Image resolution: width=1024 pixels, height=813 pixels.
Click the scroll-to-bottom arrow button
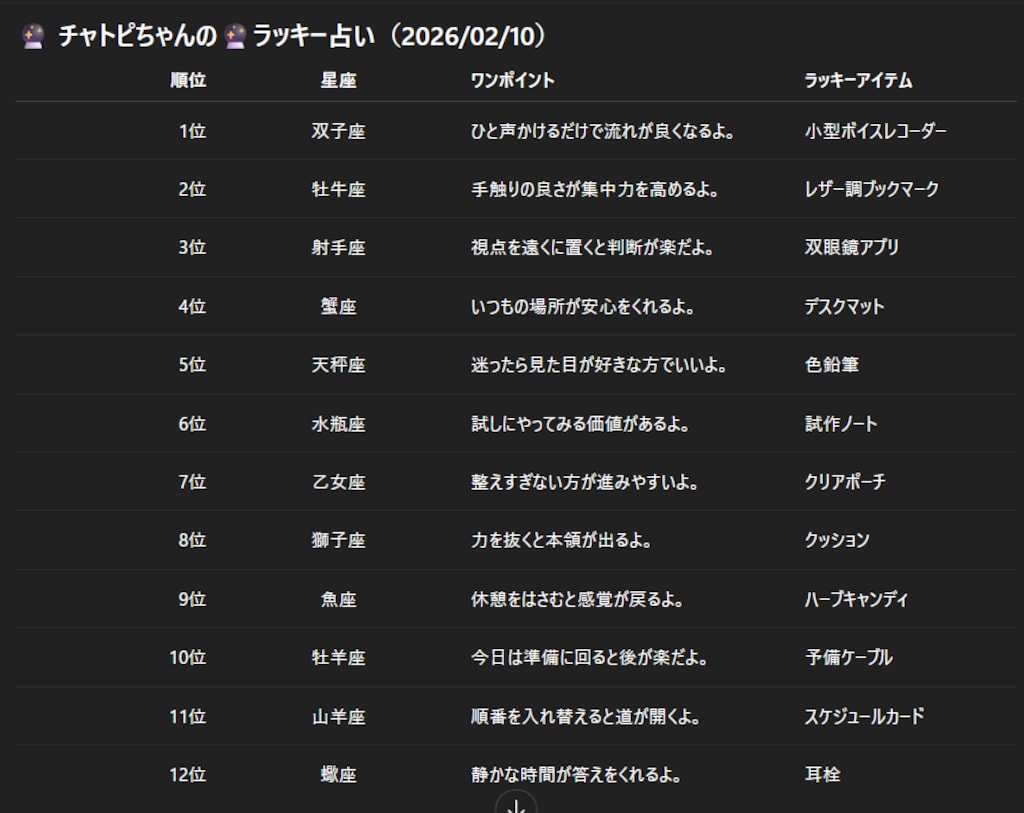tap(516, 804)
